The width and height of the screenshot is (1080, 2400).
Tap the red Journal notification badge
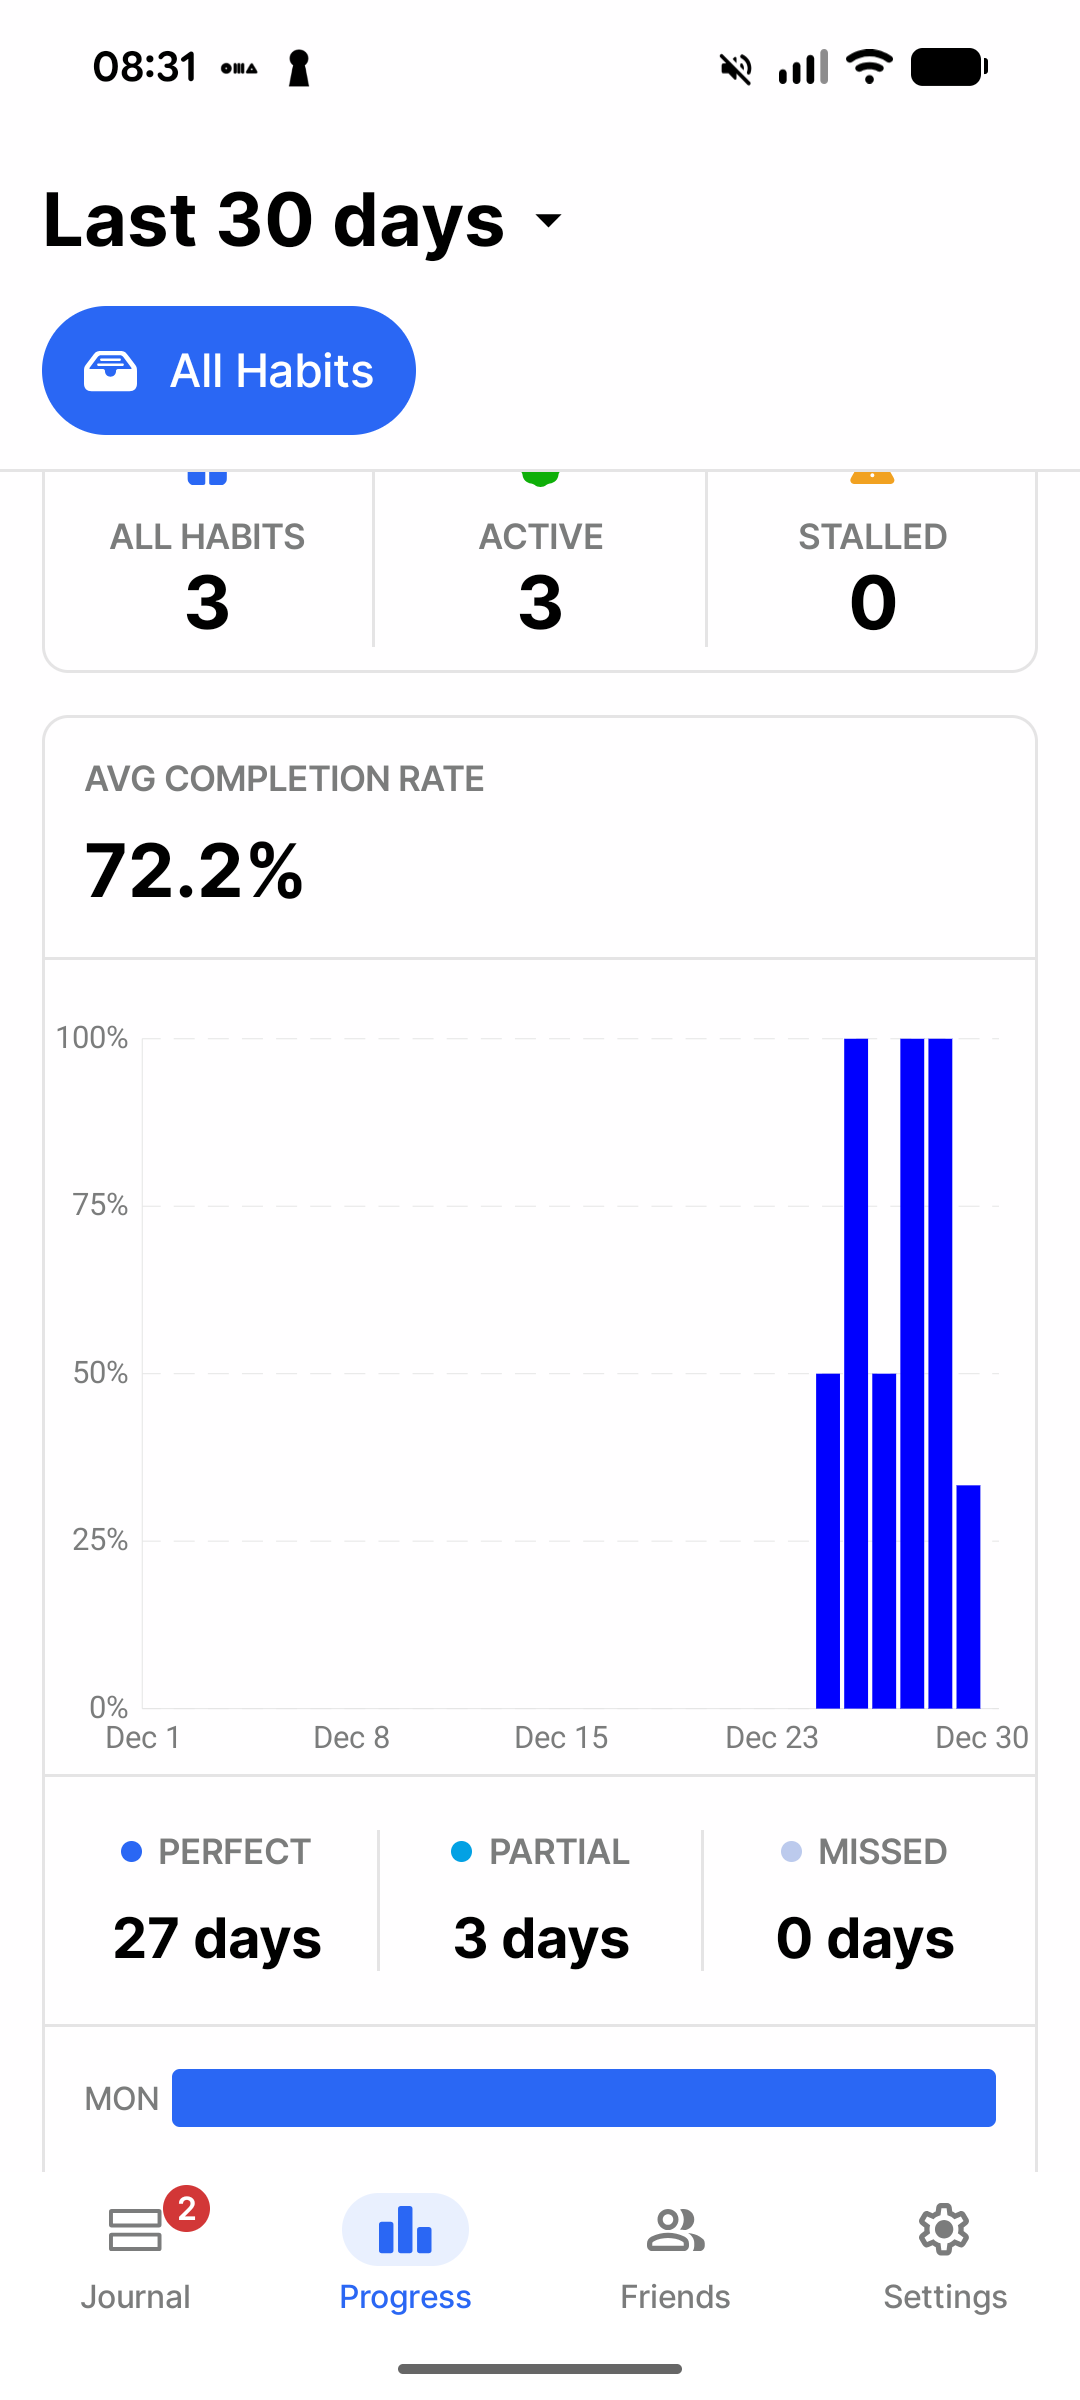click(186, 2208)
